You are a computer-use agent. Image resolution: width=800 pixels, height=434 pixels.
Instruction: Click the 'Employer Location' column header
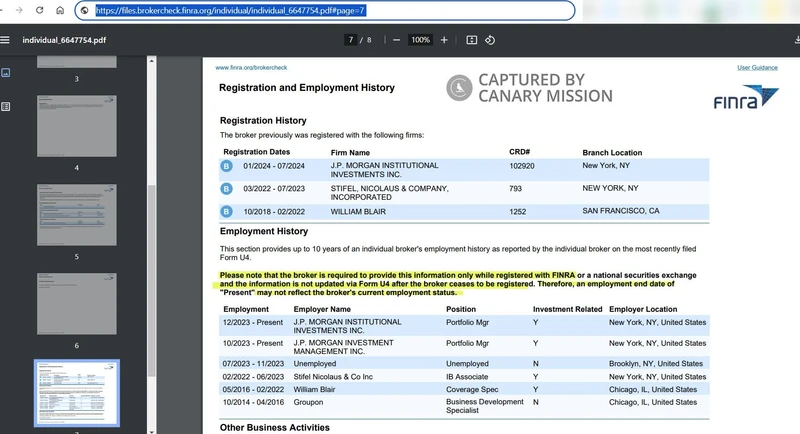pyautogui.click(x=643, y=309)
